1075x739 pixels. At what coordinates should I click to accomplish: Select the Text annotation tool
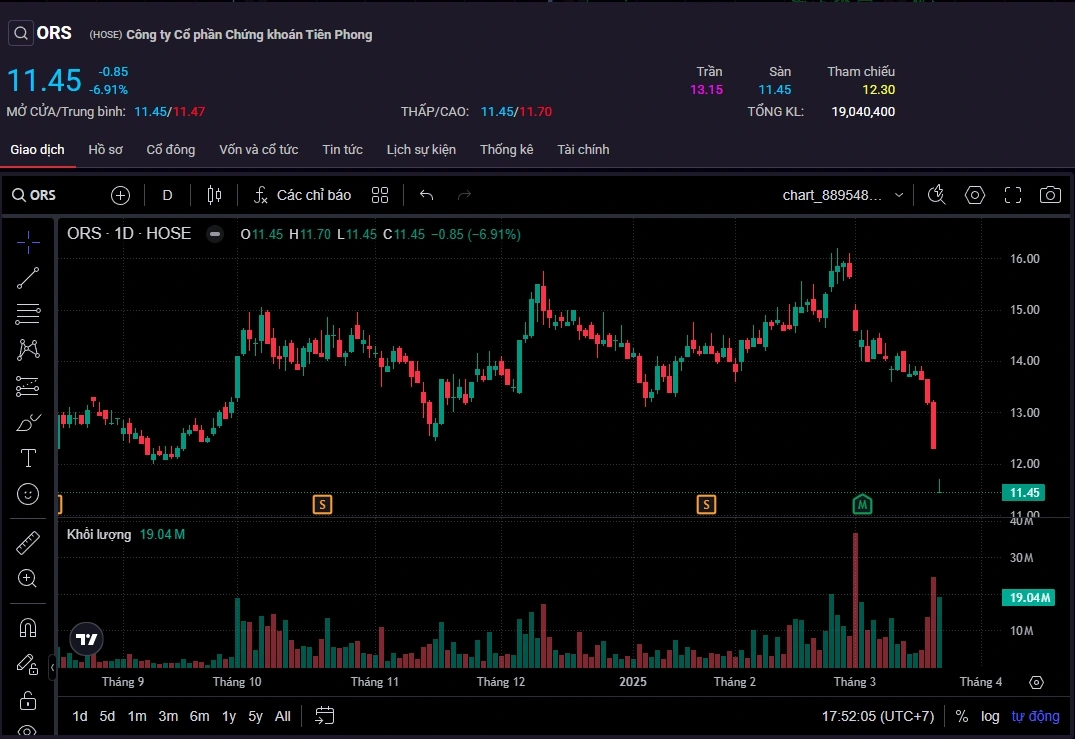(x=28, y=458)
